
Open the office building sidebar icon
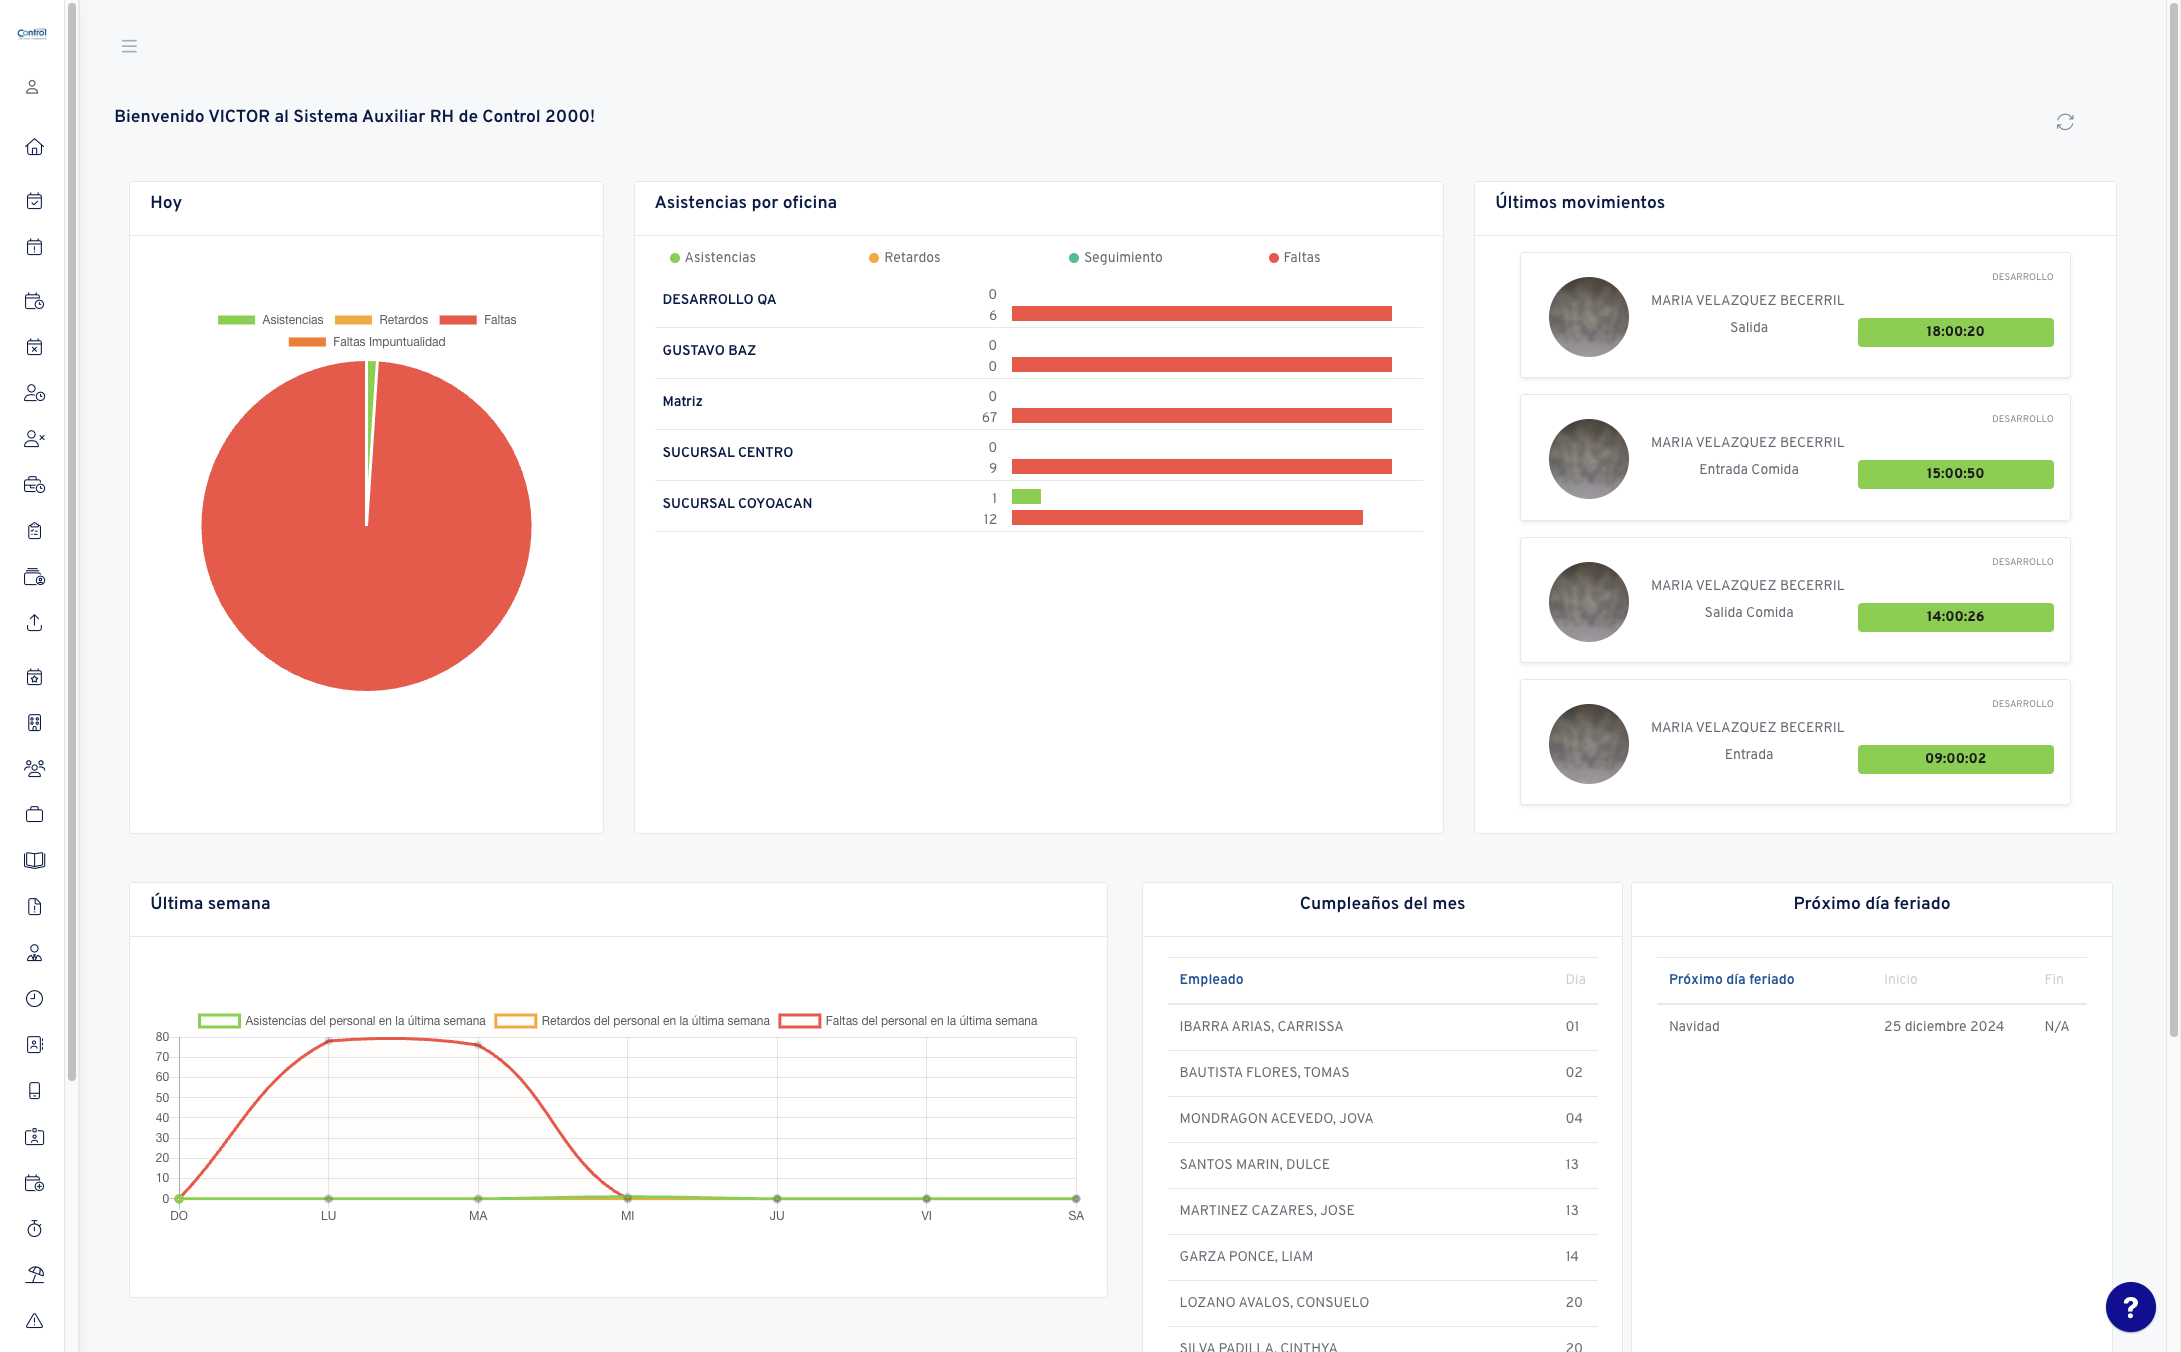pyautogui.click(x=34, y=723)
